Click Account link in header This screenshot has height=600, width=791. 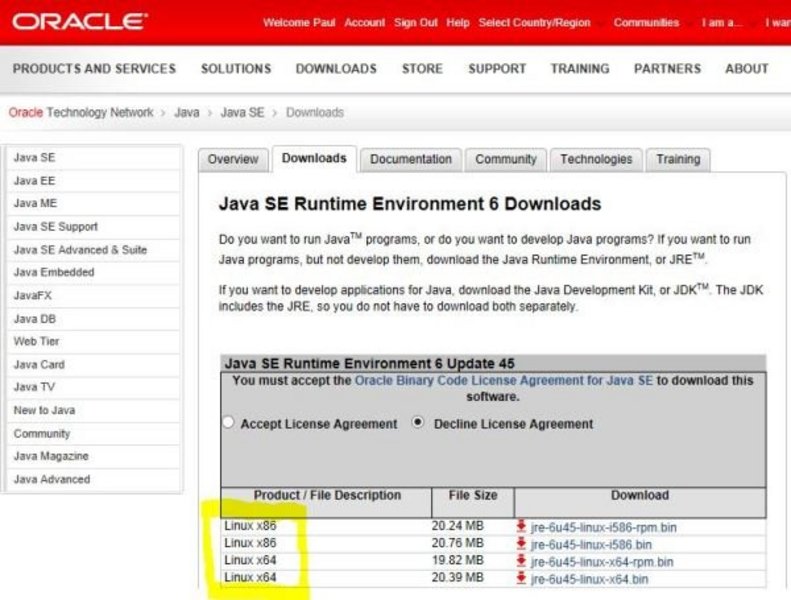click(x=365, y=23)
